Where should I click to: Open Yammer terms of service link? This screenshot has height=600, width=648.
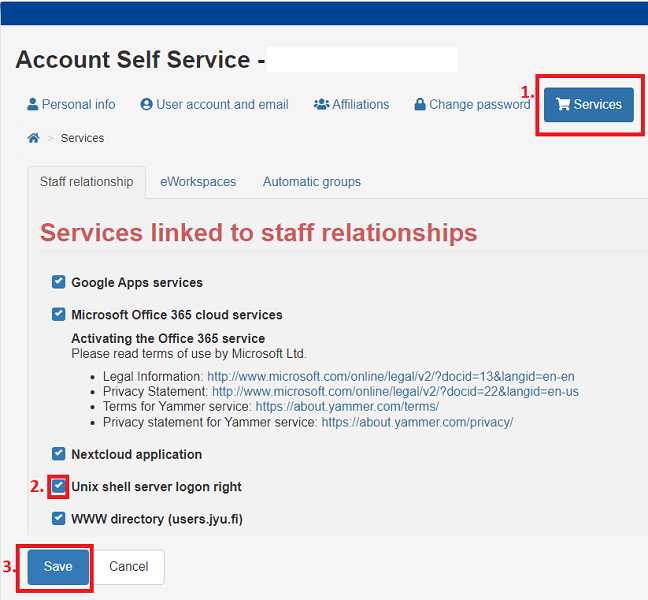(x=347, y=407)
